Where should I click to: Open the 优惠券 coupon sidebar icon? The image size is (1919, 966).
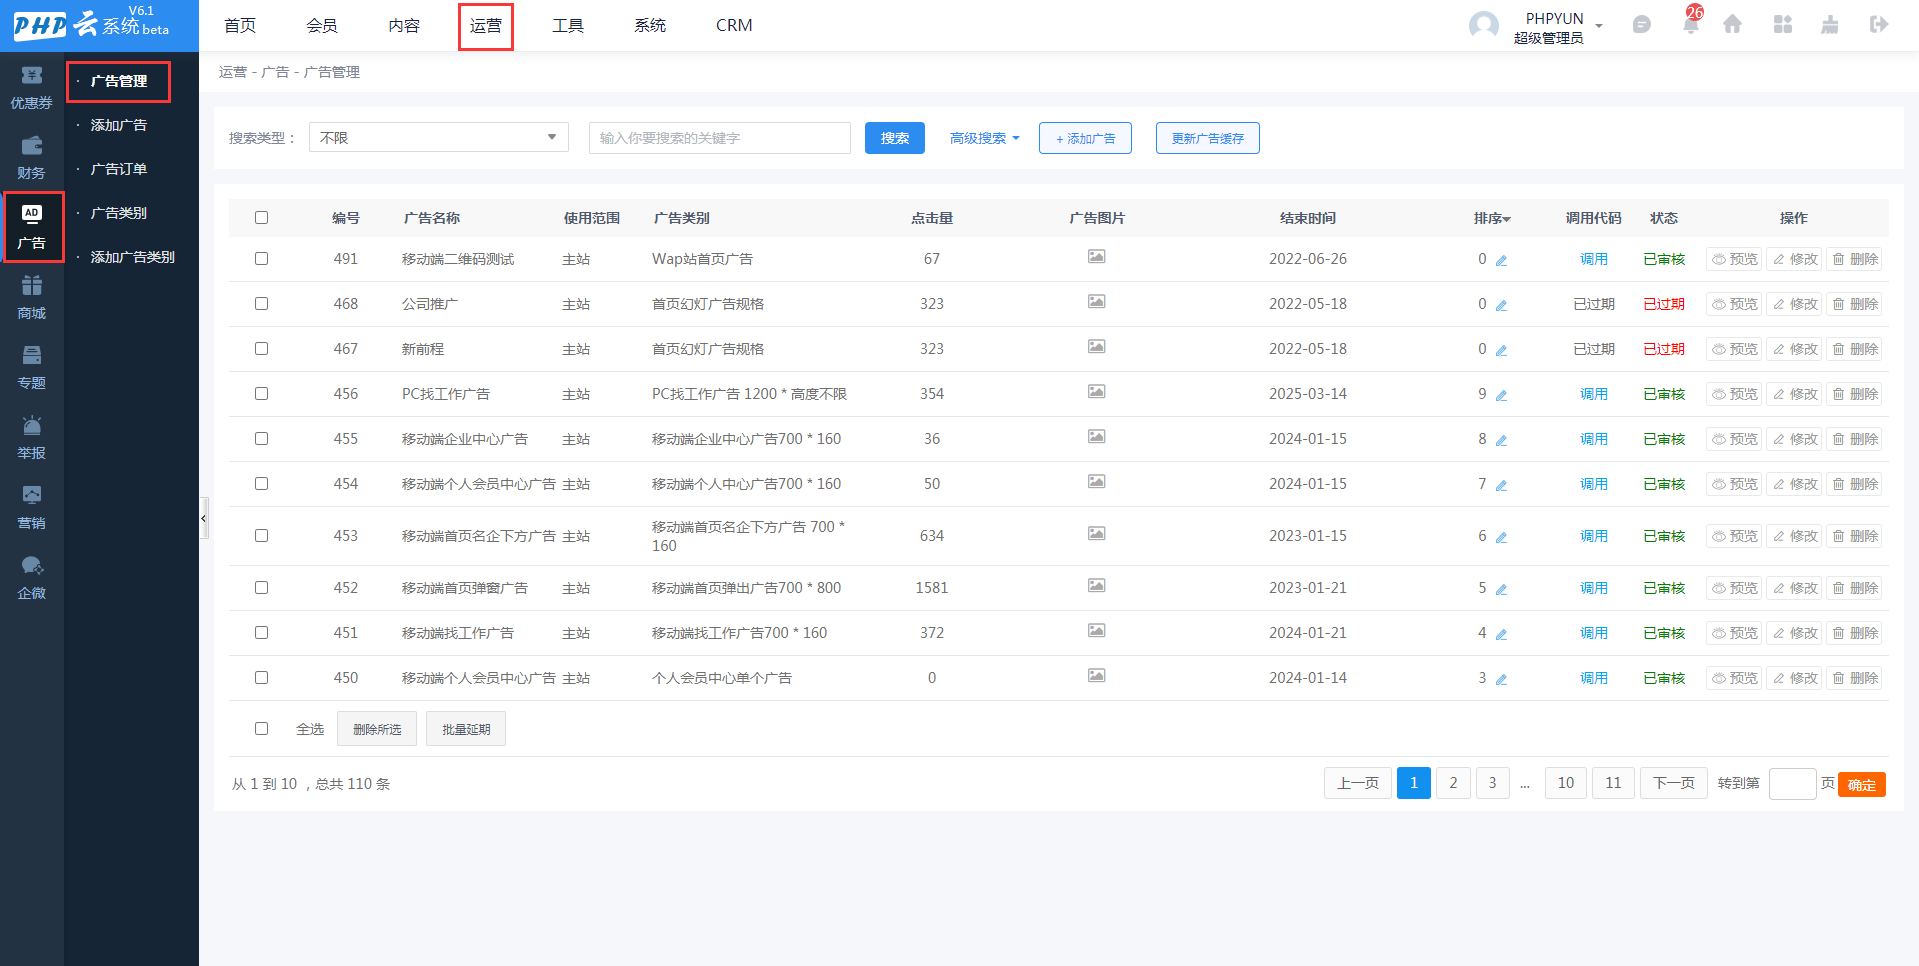click(x=32, y=87)
